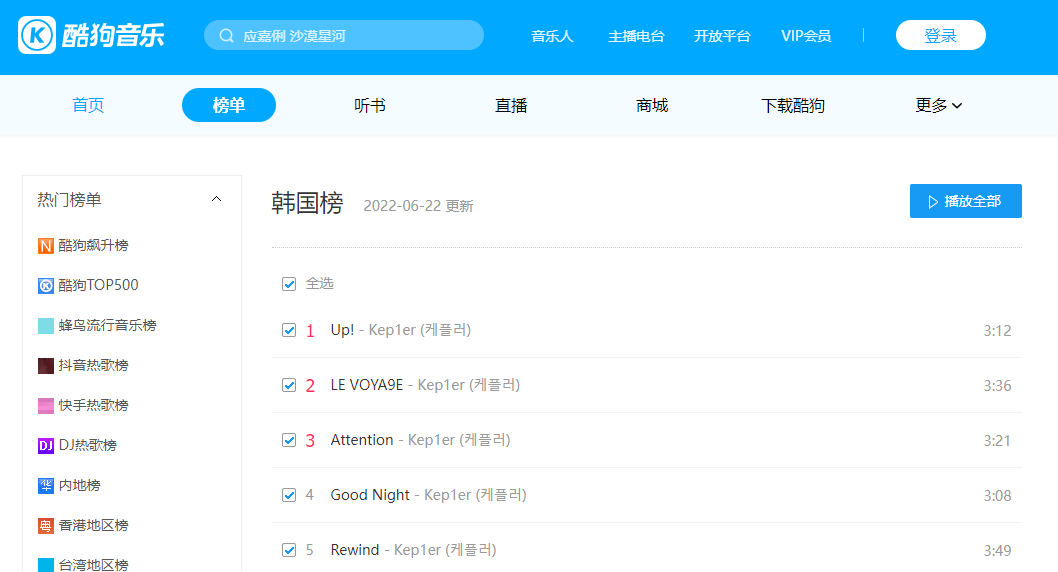Uncheck the checkbox for Rewind
This screenshot has height=572, width=1058.
click(x=289, y=550)
